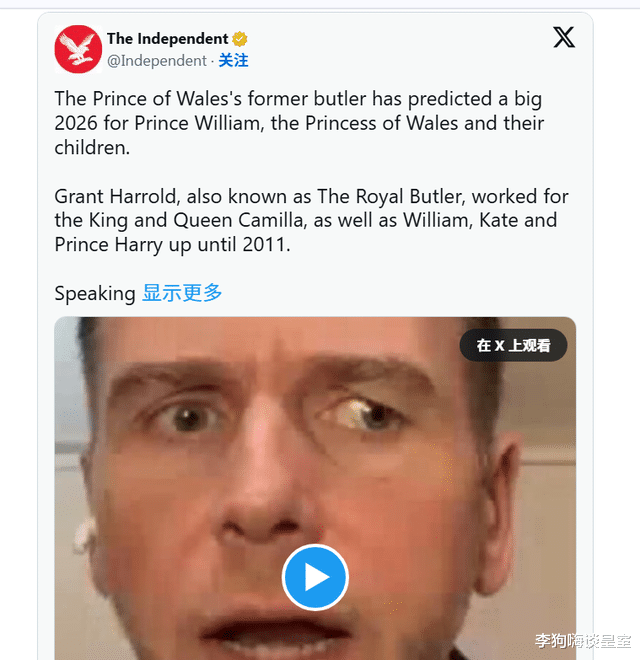
Task: Click the gold verified badge
Action: pos(240,39)
